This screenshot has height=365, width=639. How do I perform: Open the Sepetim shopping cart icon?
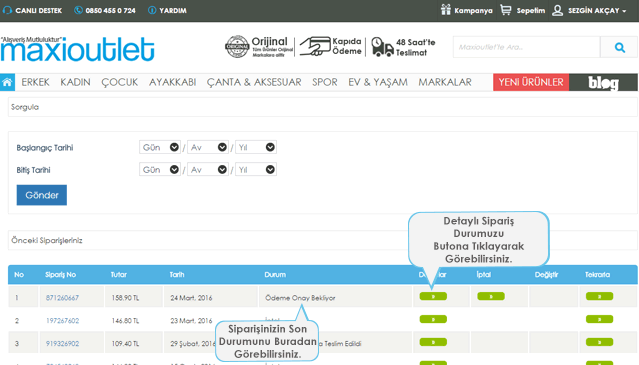505,10
